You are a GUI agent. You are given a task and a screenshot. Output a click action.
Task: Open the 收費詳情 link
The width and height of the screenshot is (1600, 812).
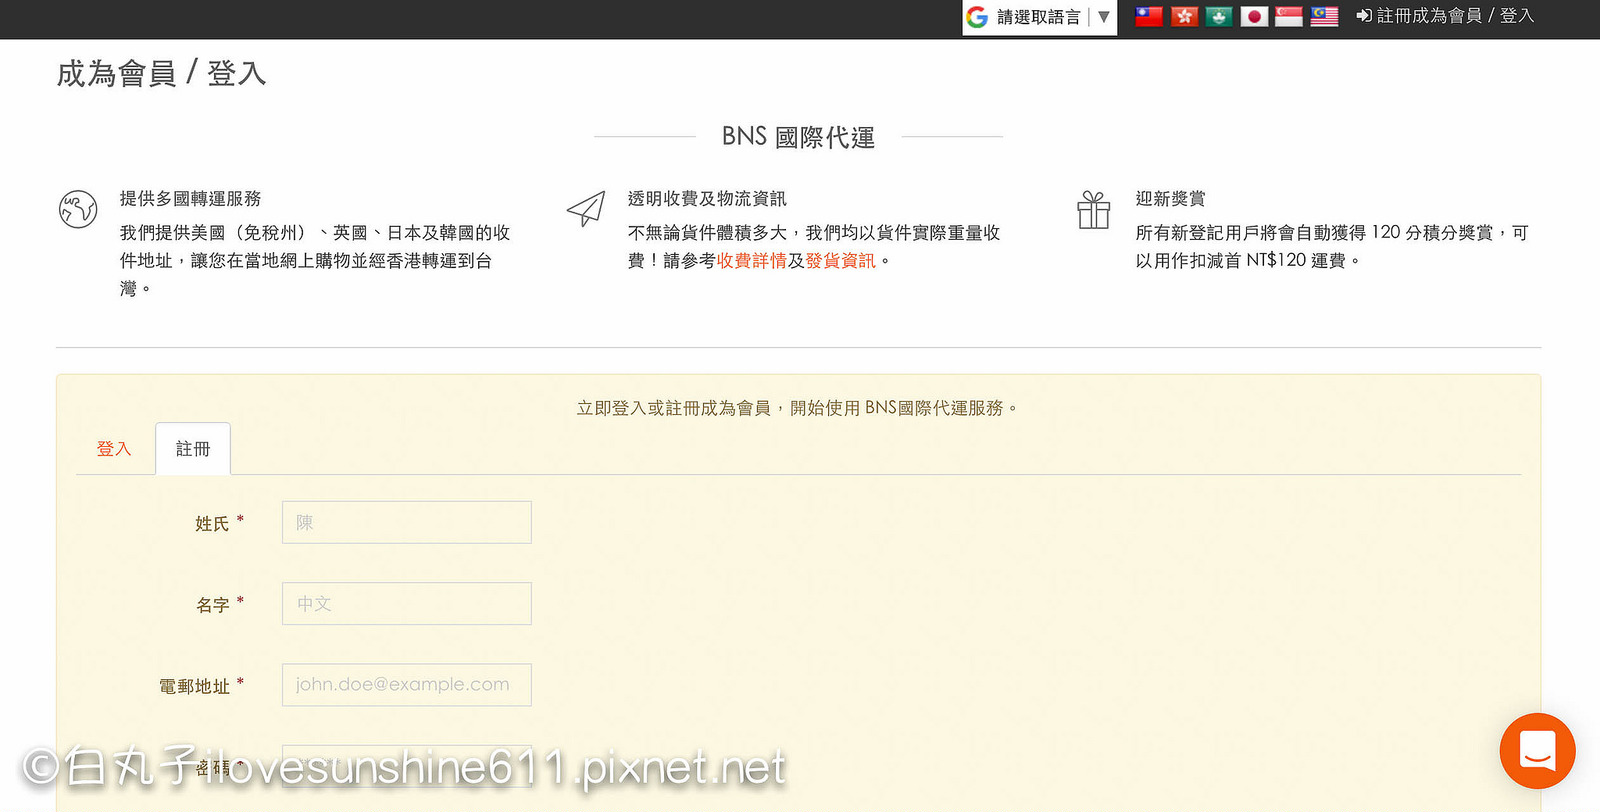751,261
